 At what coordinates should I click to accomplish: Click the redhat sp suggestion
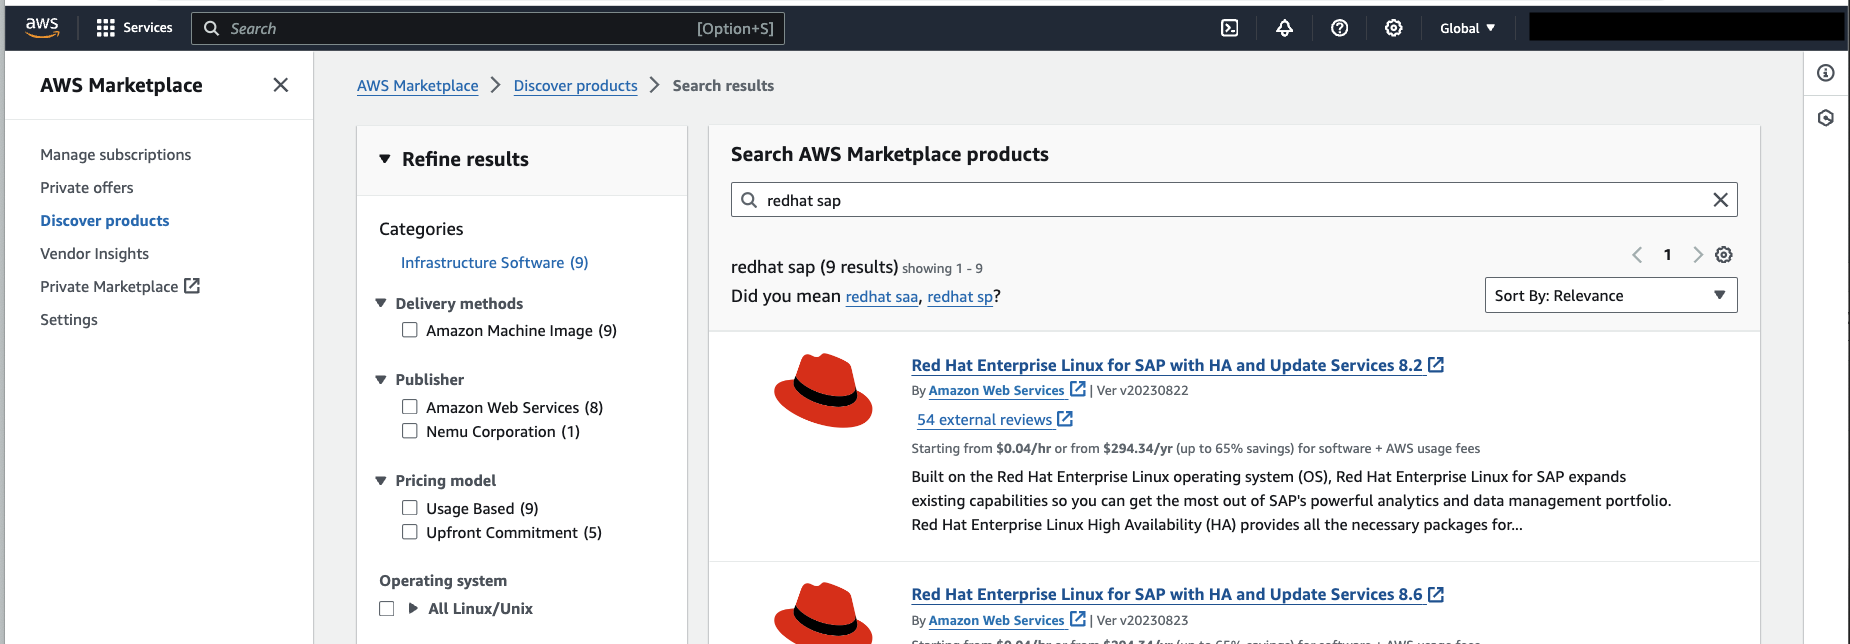(x=960, y=296)
